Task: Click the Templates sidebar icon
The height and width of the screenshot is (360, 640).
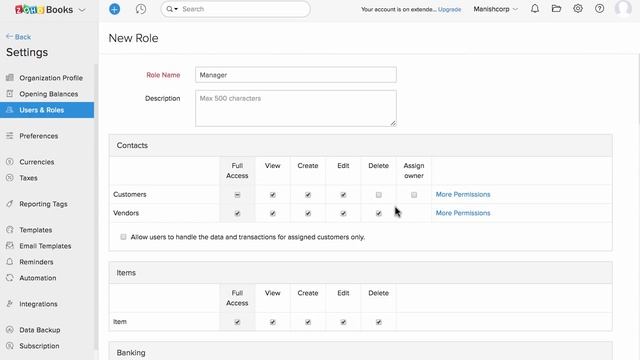Action: coord(10,230)
